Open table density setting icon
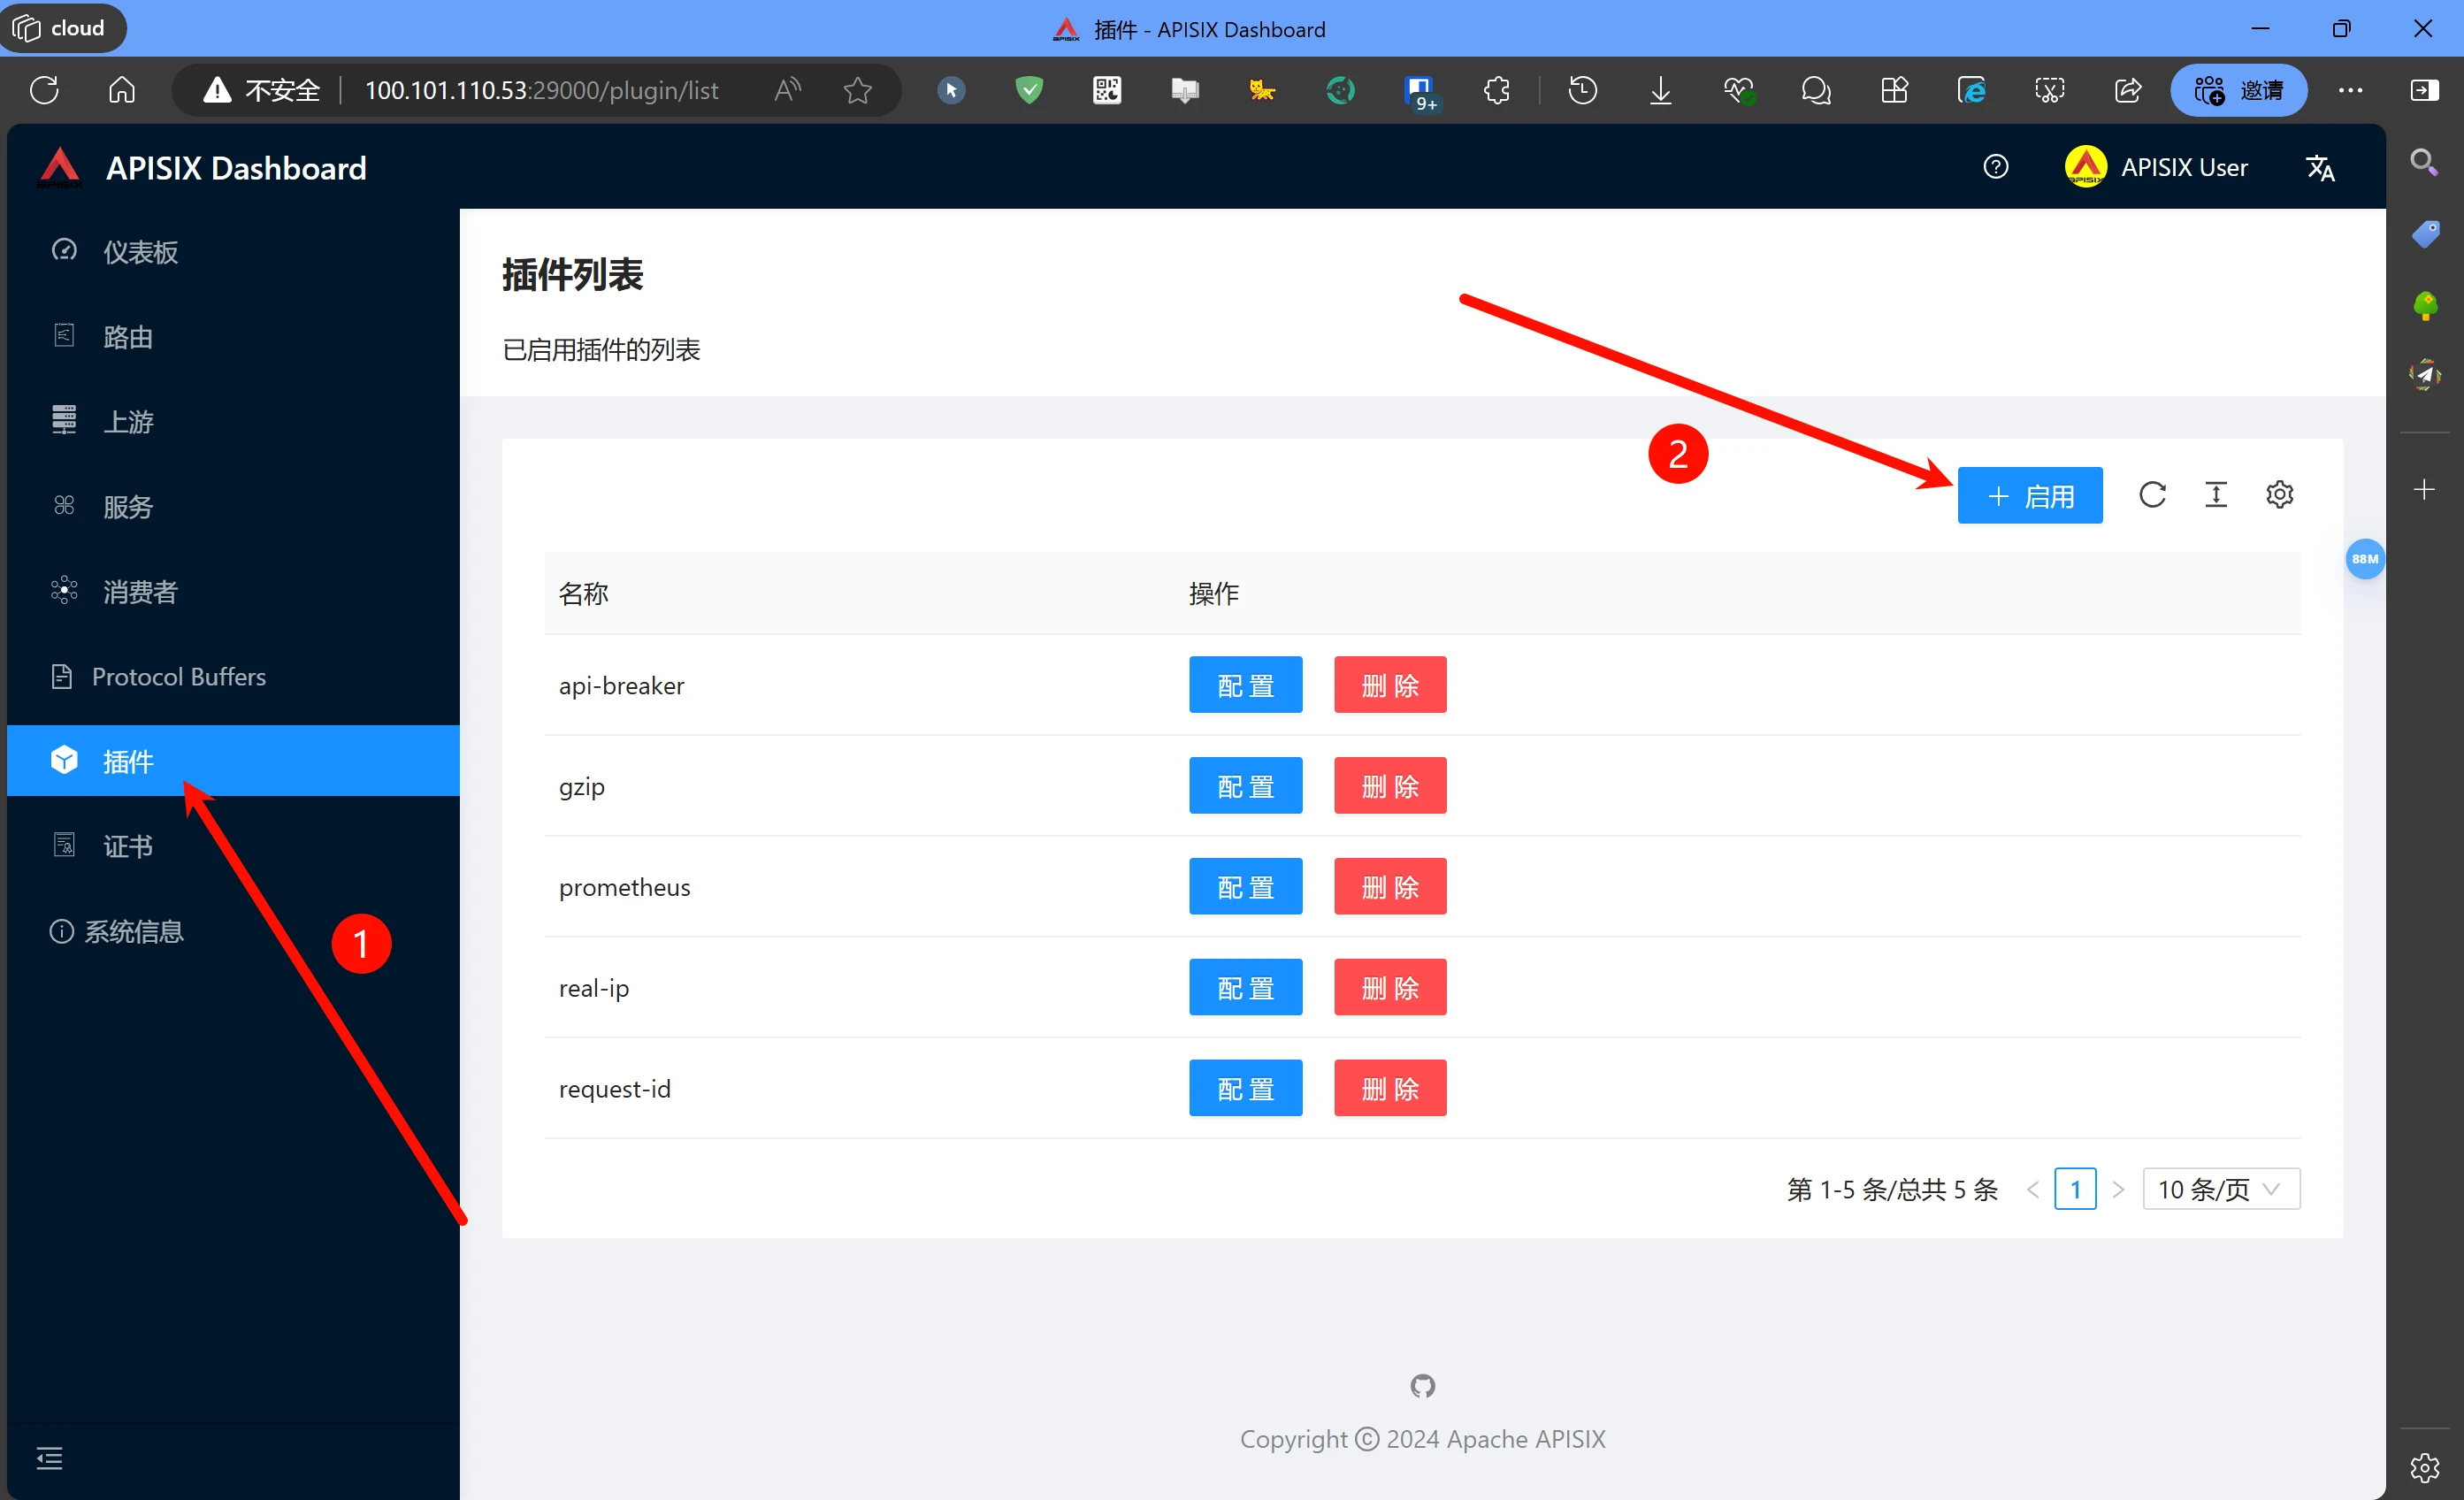This screenshot has height=1500, width=2464. point(2216,495)
